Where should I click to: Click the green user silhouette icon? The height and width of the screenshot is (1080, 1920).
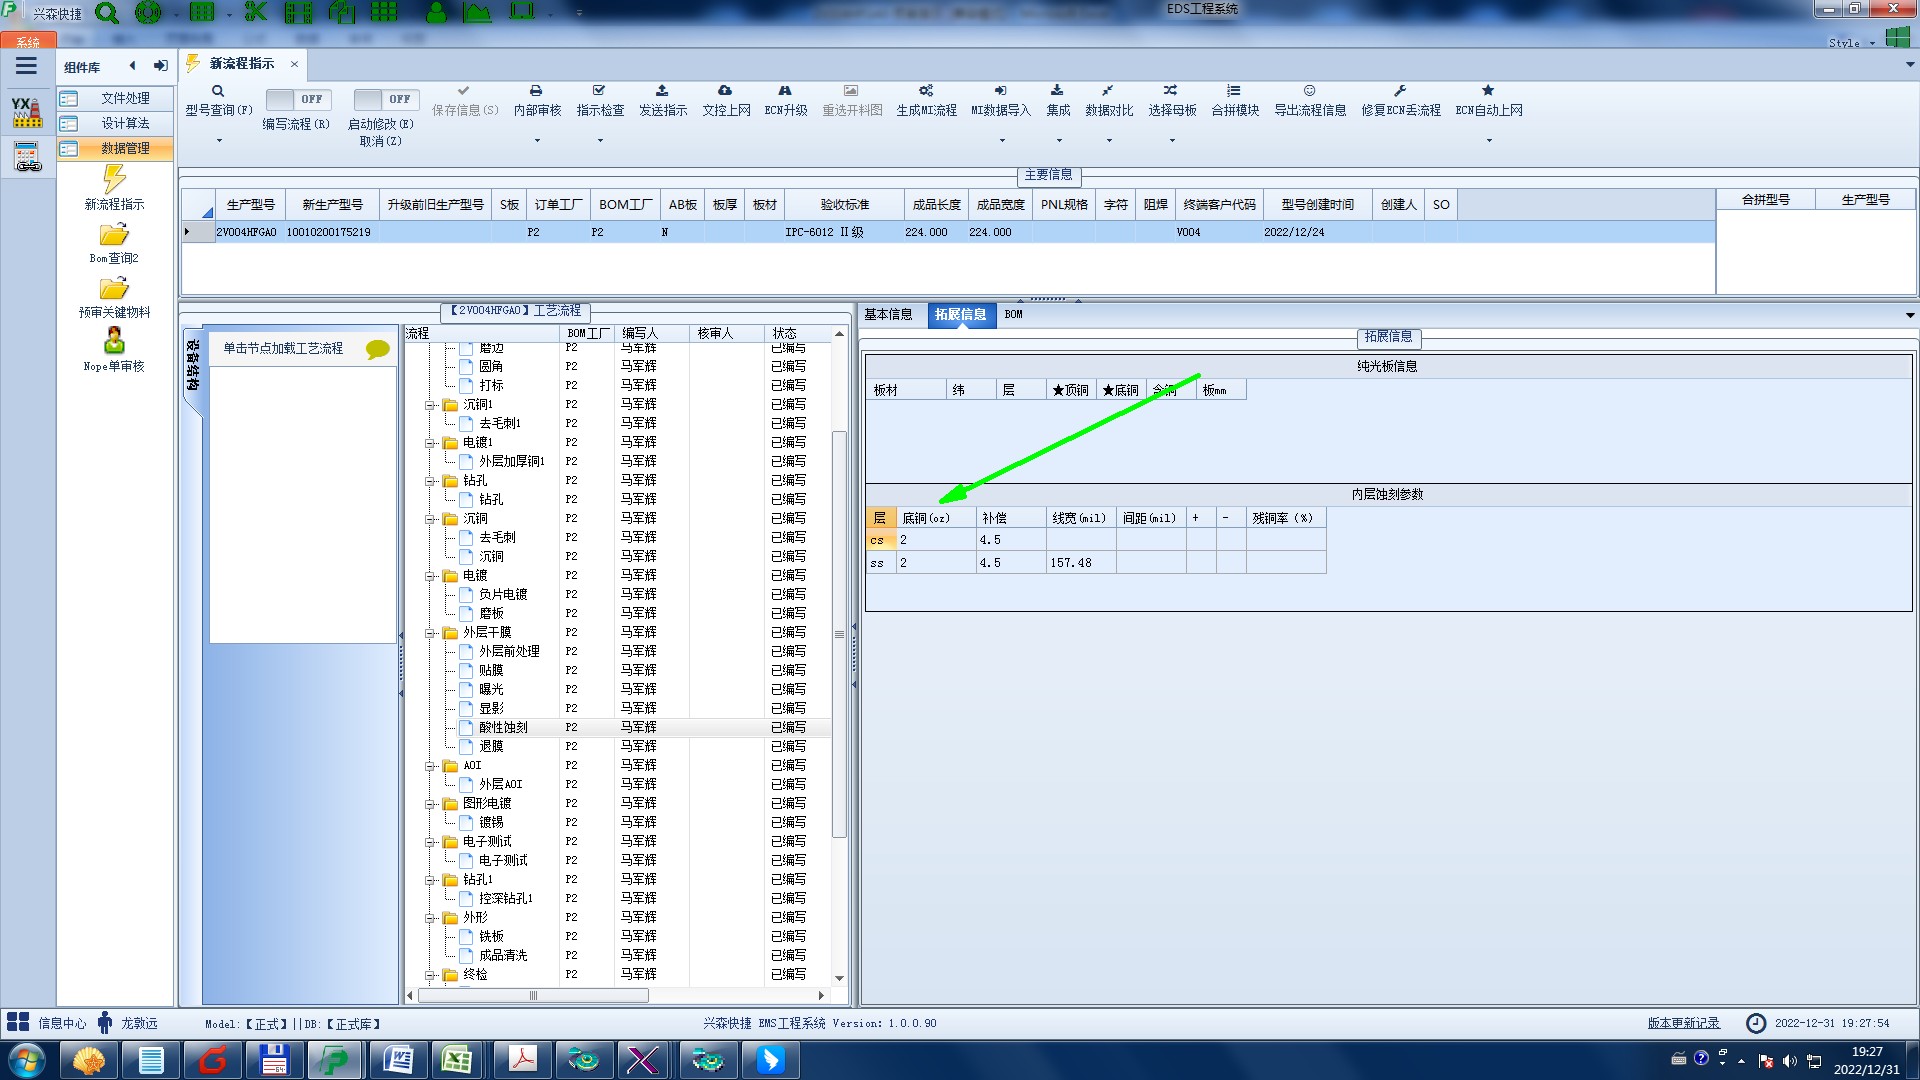coord(436,12)
